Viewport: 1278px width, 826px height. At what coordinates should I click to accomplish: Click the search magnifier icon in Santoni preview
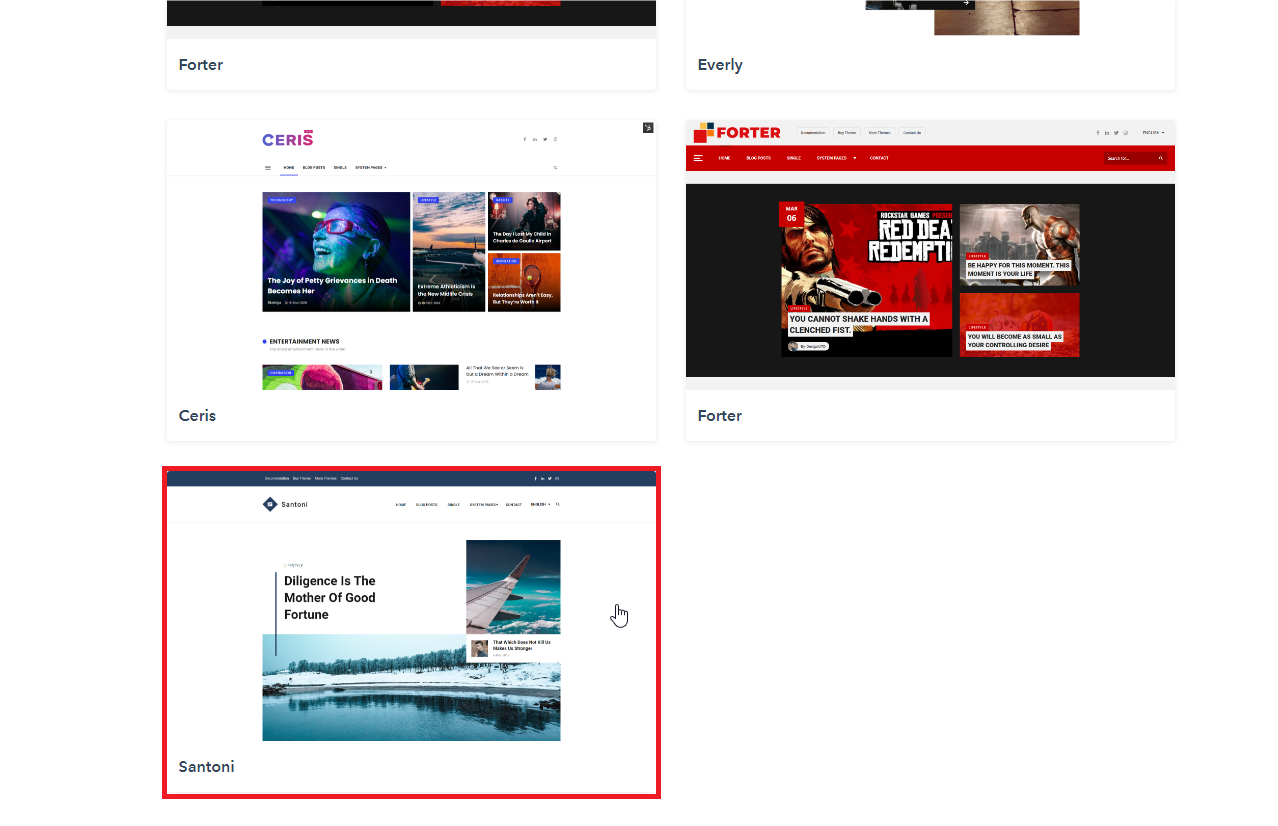coord(557,504)
